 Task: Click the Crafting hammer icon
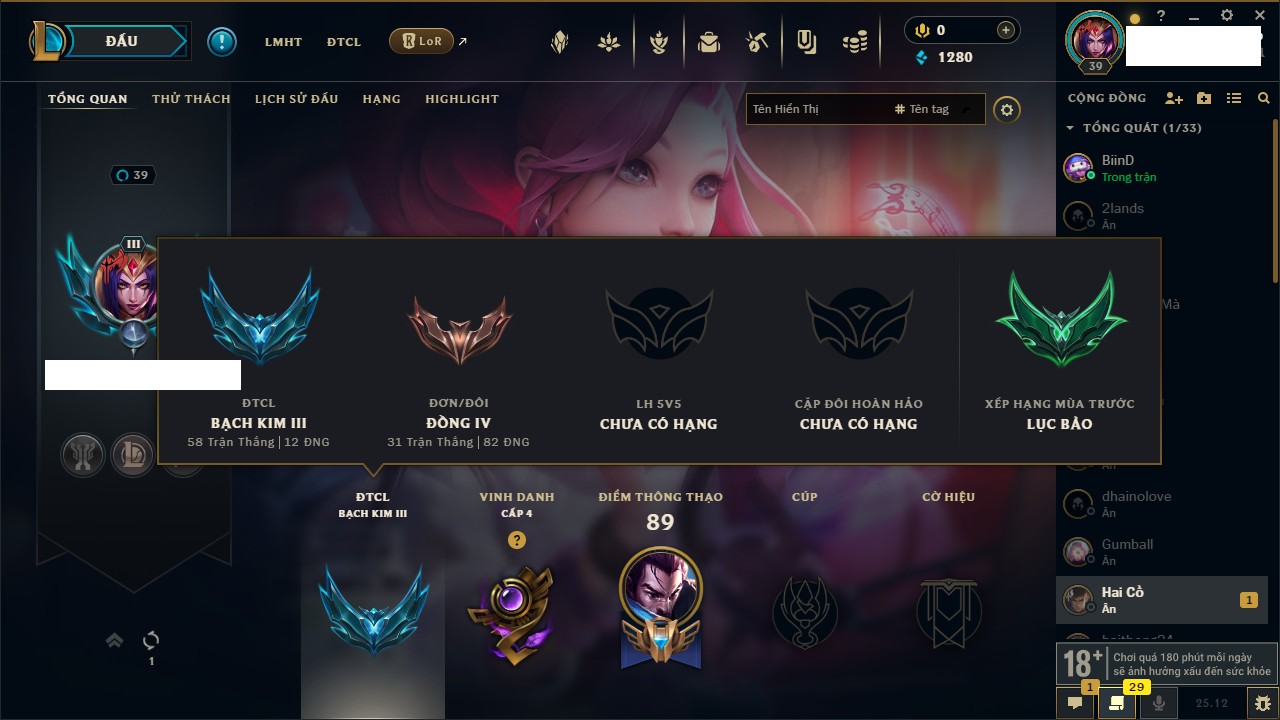coord(757,42)
